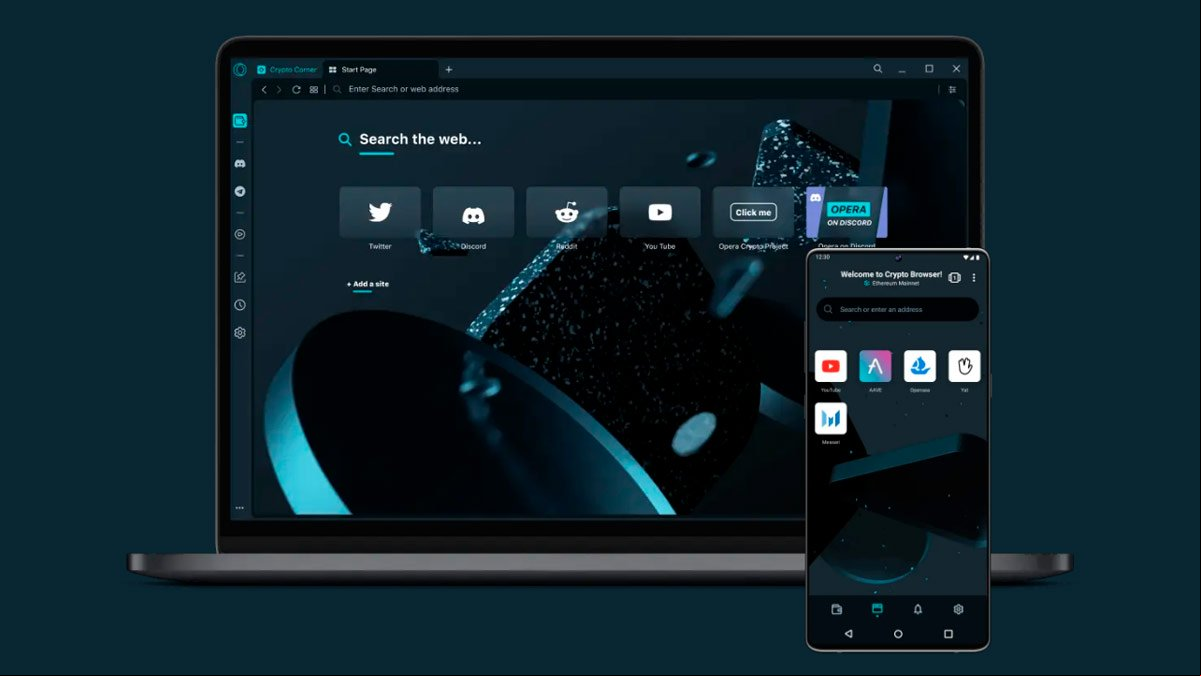This screenshot has width=1201, height=676.
Task: Open Telegram in the laptop sidebar
Action: pyautogui.click(x=240, y=191)
